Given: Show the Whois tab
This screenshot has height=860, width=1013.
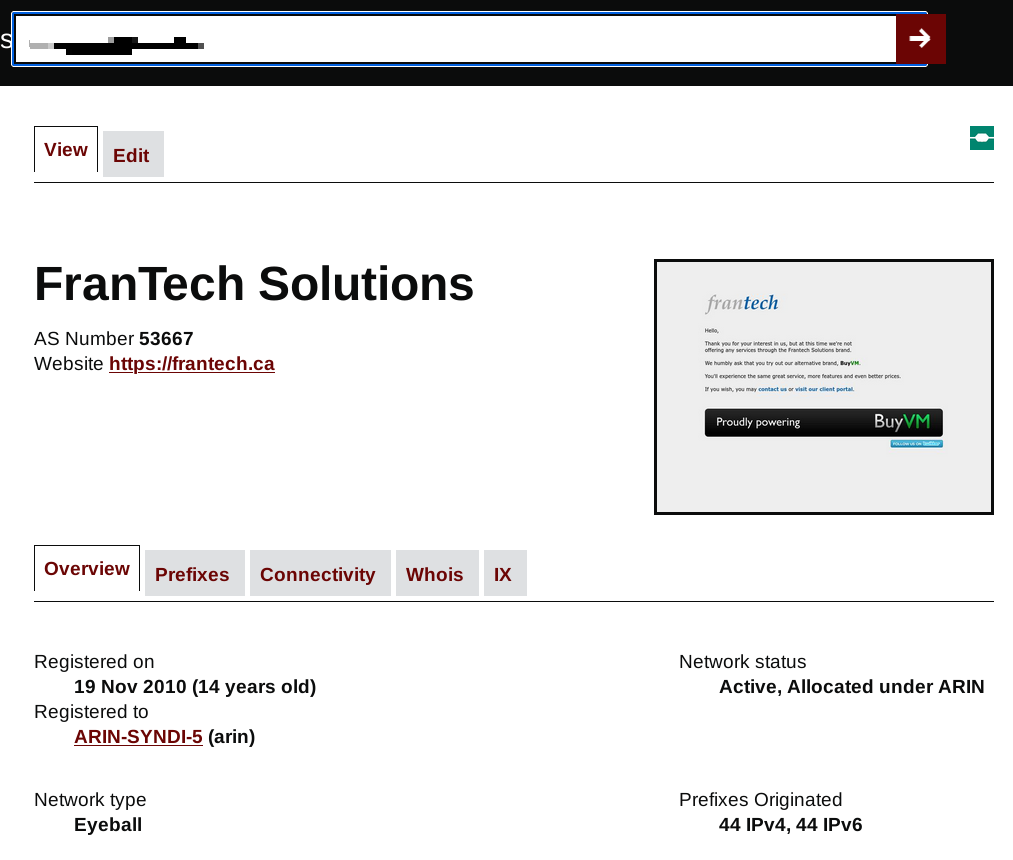Looking at the screenshot, I should click(x=435, y=574).
